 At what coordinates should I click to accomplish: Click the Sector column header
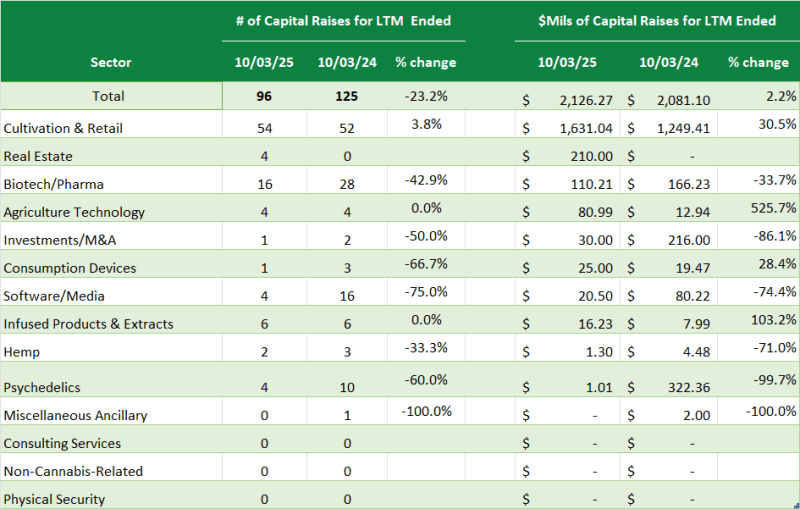pyautogui.click(x=110, y=62)
